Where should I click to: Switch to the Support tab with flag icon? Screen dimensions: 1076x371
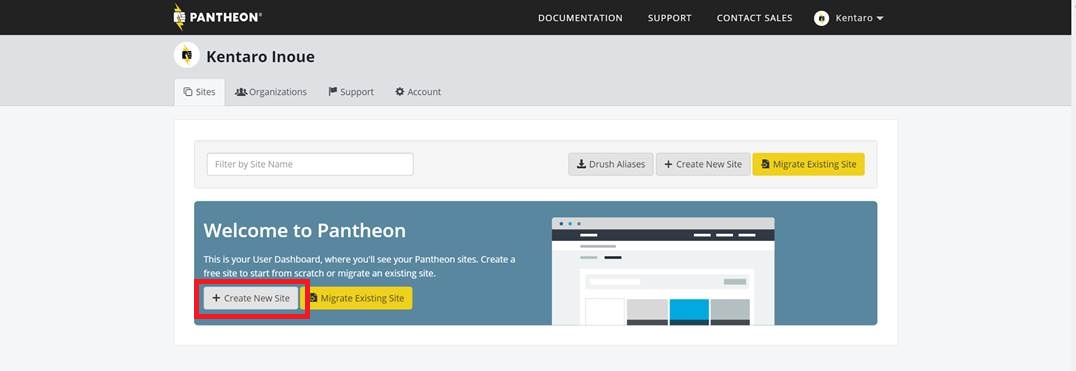tap(351, 92)
